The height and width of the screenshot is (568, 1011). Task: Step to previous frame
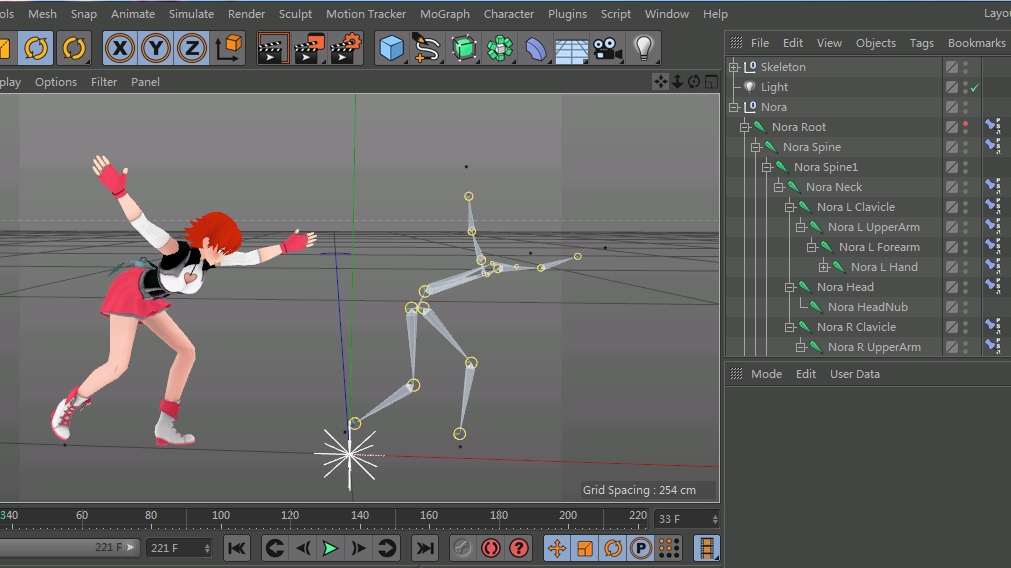click(302, 548)
